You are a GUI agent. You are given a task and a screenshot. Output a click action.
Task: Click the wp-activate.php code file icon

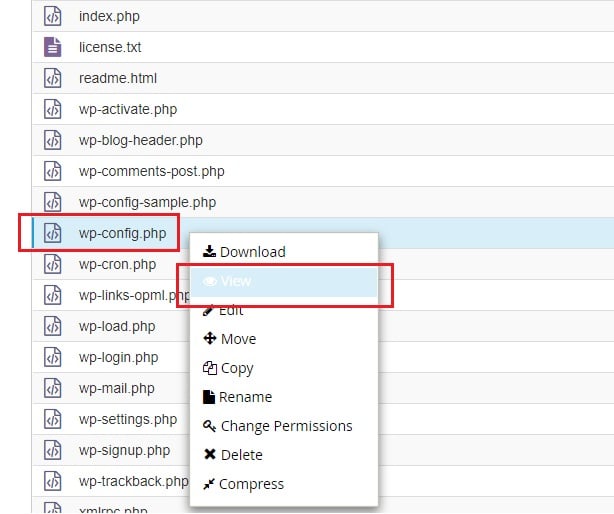pyautogui.click(x=53, y=109)
